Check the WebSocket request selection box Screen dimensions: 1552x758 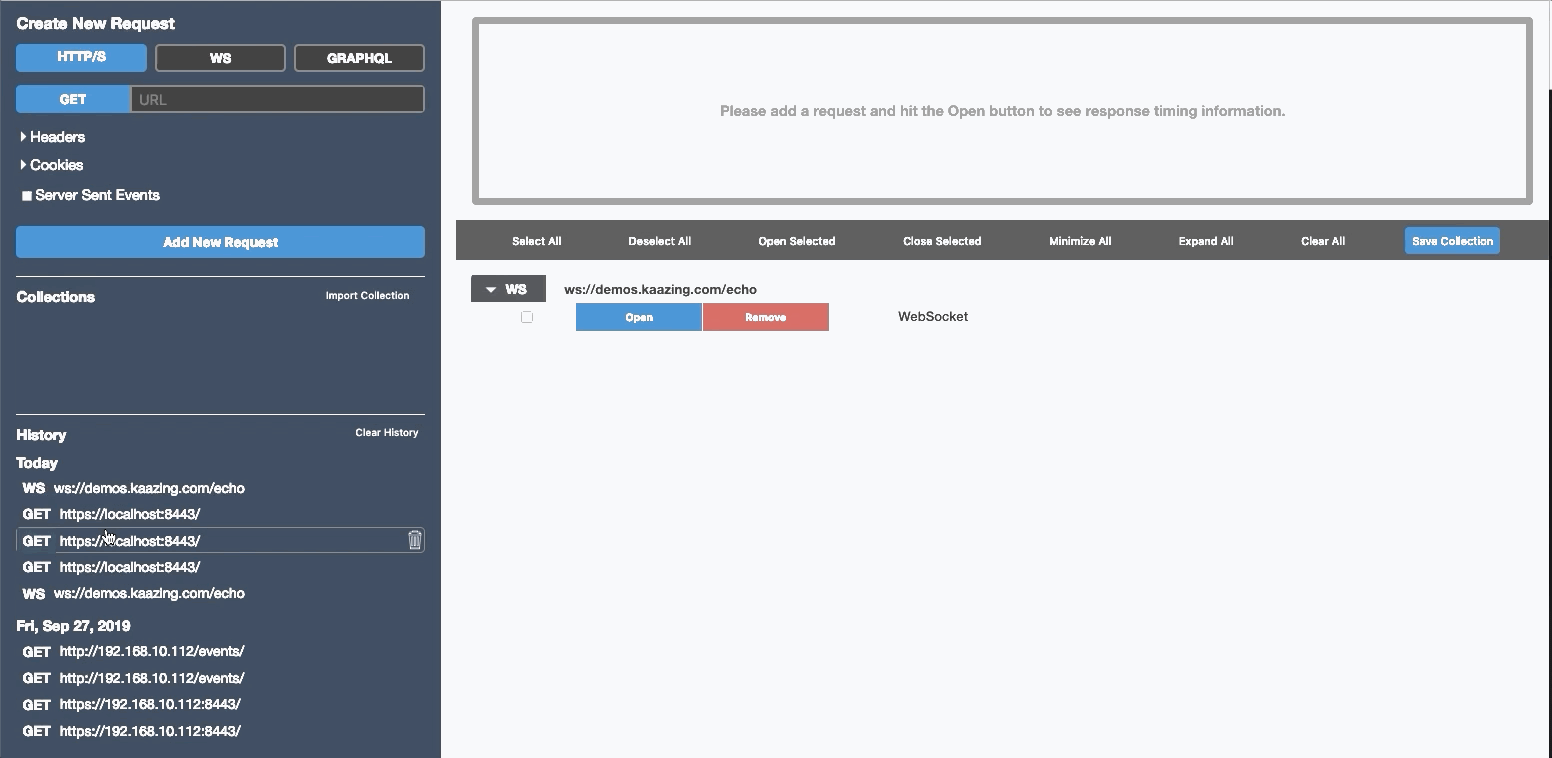click(x=527, y=317)
